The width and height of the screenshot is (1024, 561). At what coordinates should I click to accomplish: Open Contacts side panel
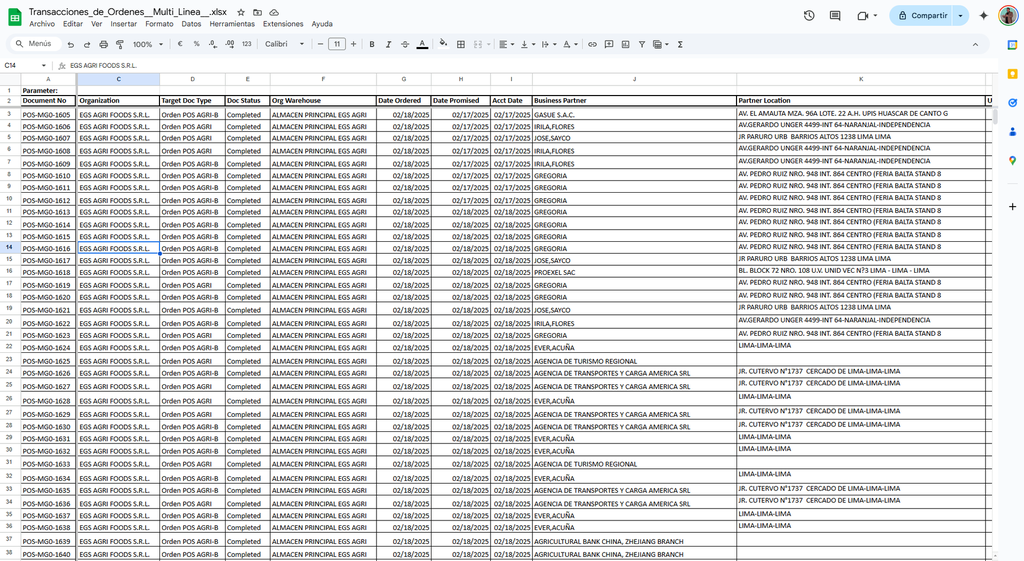tap(1012, 131)
